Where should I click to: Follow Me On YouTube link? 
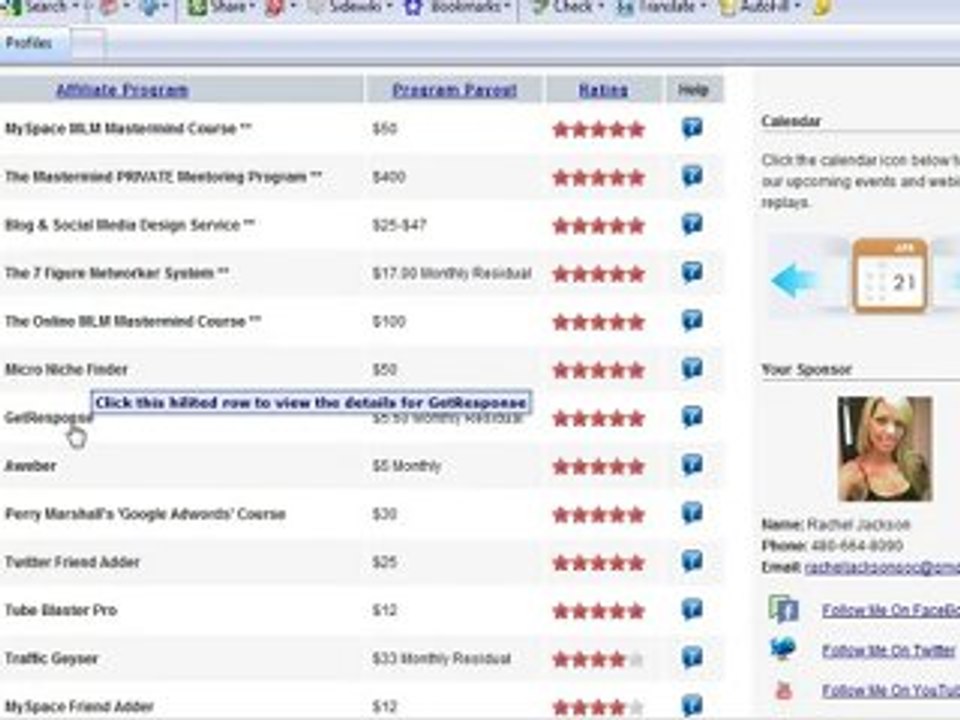[x=891, y=691]
